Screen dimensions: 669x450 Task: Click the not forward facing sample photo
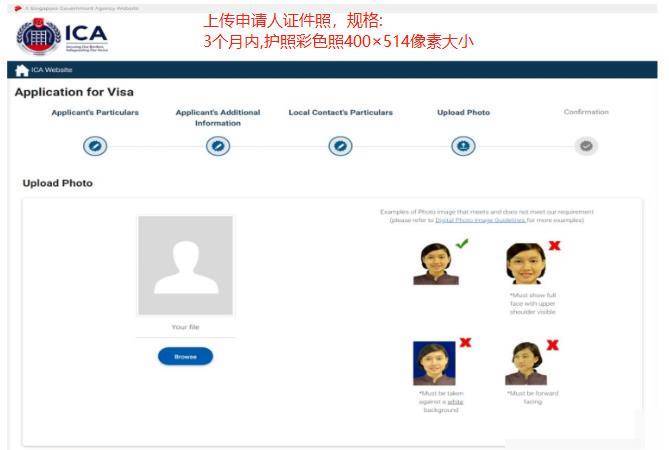(x=525, y=363)
